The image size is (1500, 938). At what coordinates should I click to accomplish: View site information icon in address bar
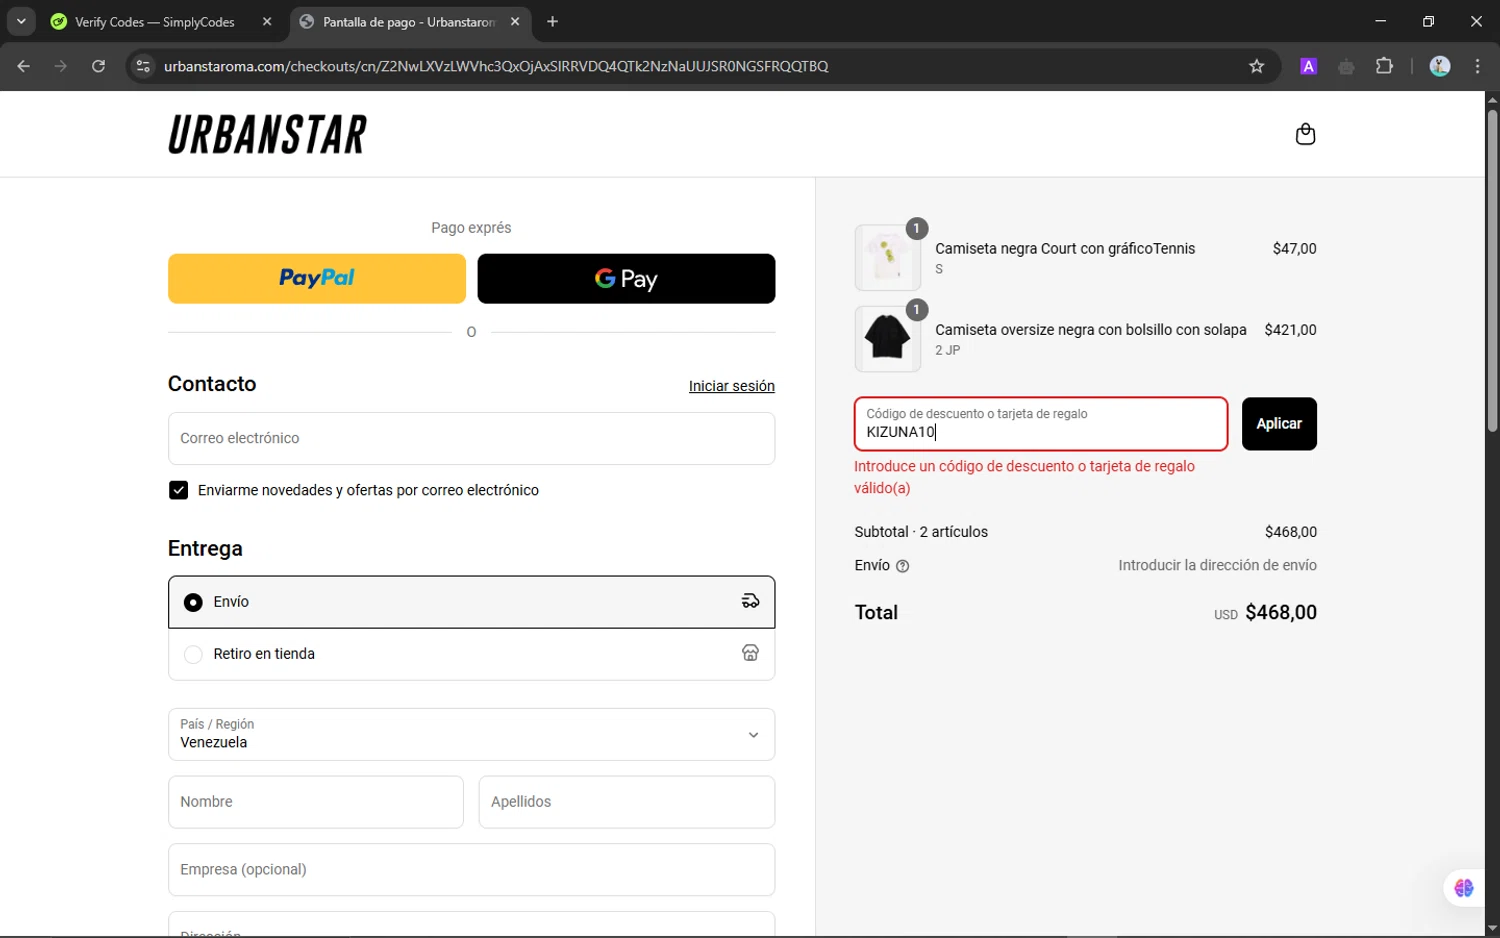(143, 66)
